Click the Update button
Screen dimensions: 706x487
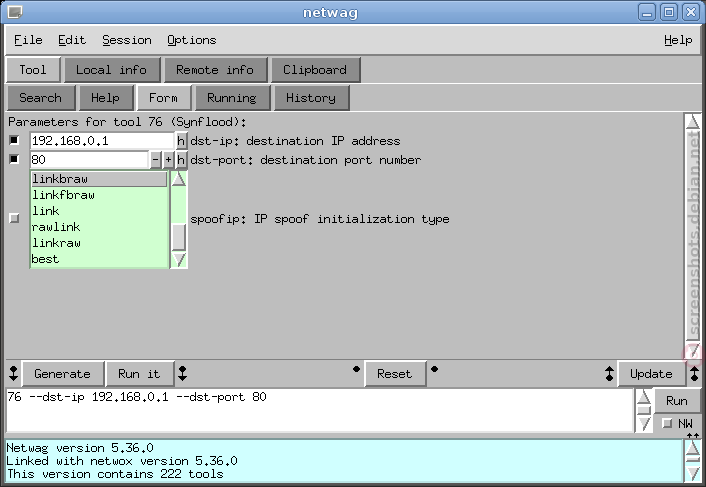651,374
